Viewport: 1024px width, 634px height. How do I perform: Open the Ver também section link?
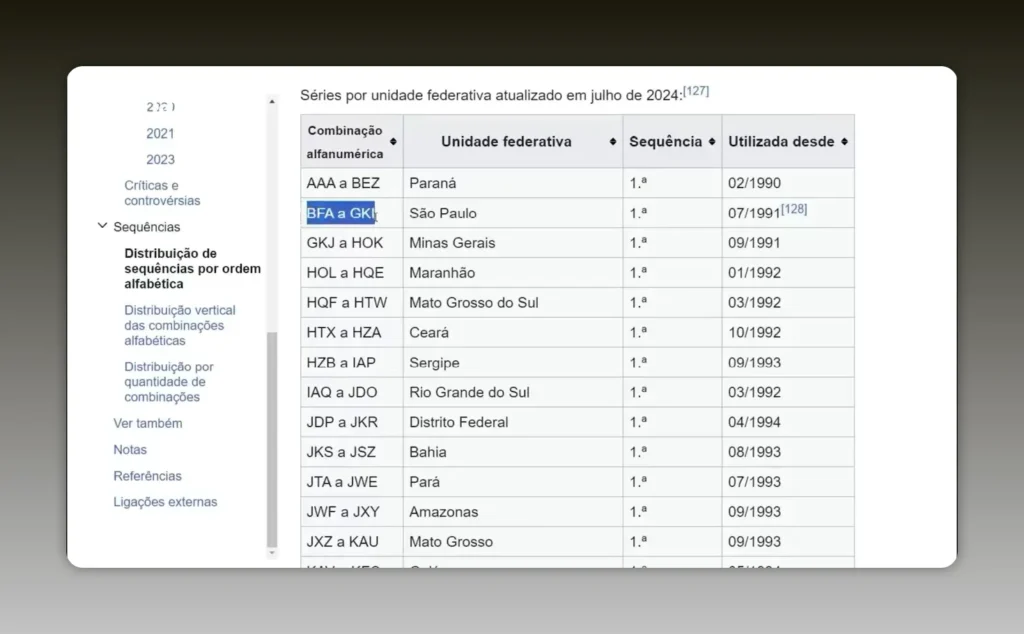coord(148,423)
